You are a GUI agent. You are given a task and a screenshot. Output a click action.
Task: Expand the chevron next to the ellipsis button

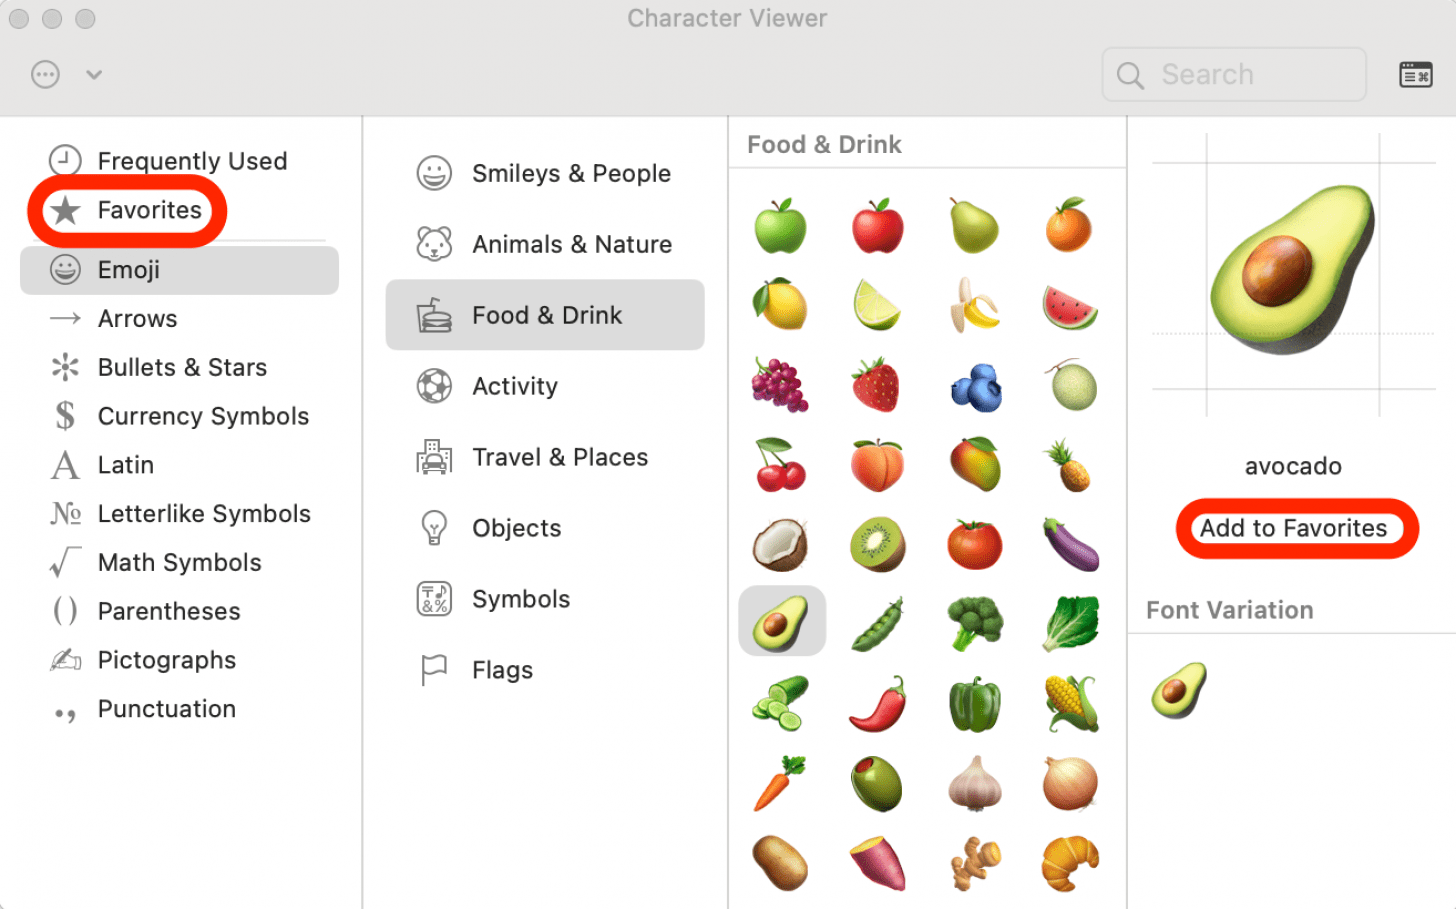coord(94,75)
